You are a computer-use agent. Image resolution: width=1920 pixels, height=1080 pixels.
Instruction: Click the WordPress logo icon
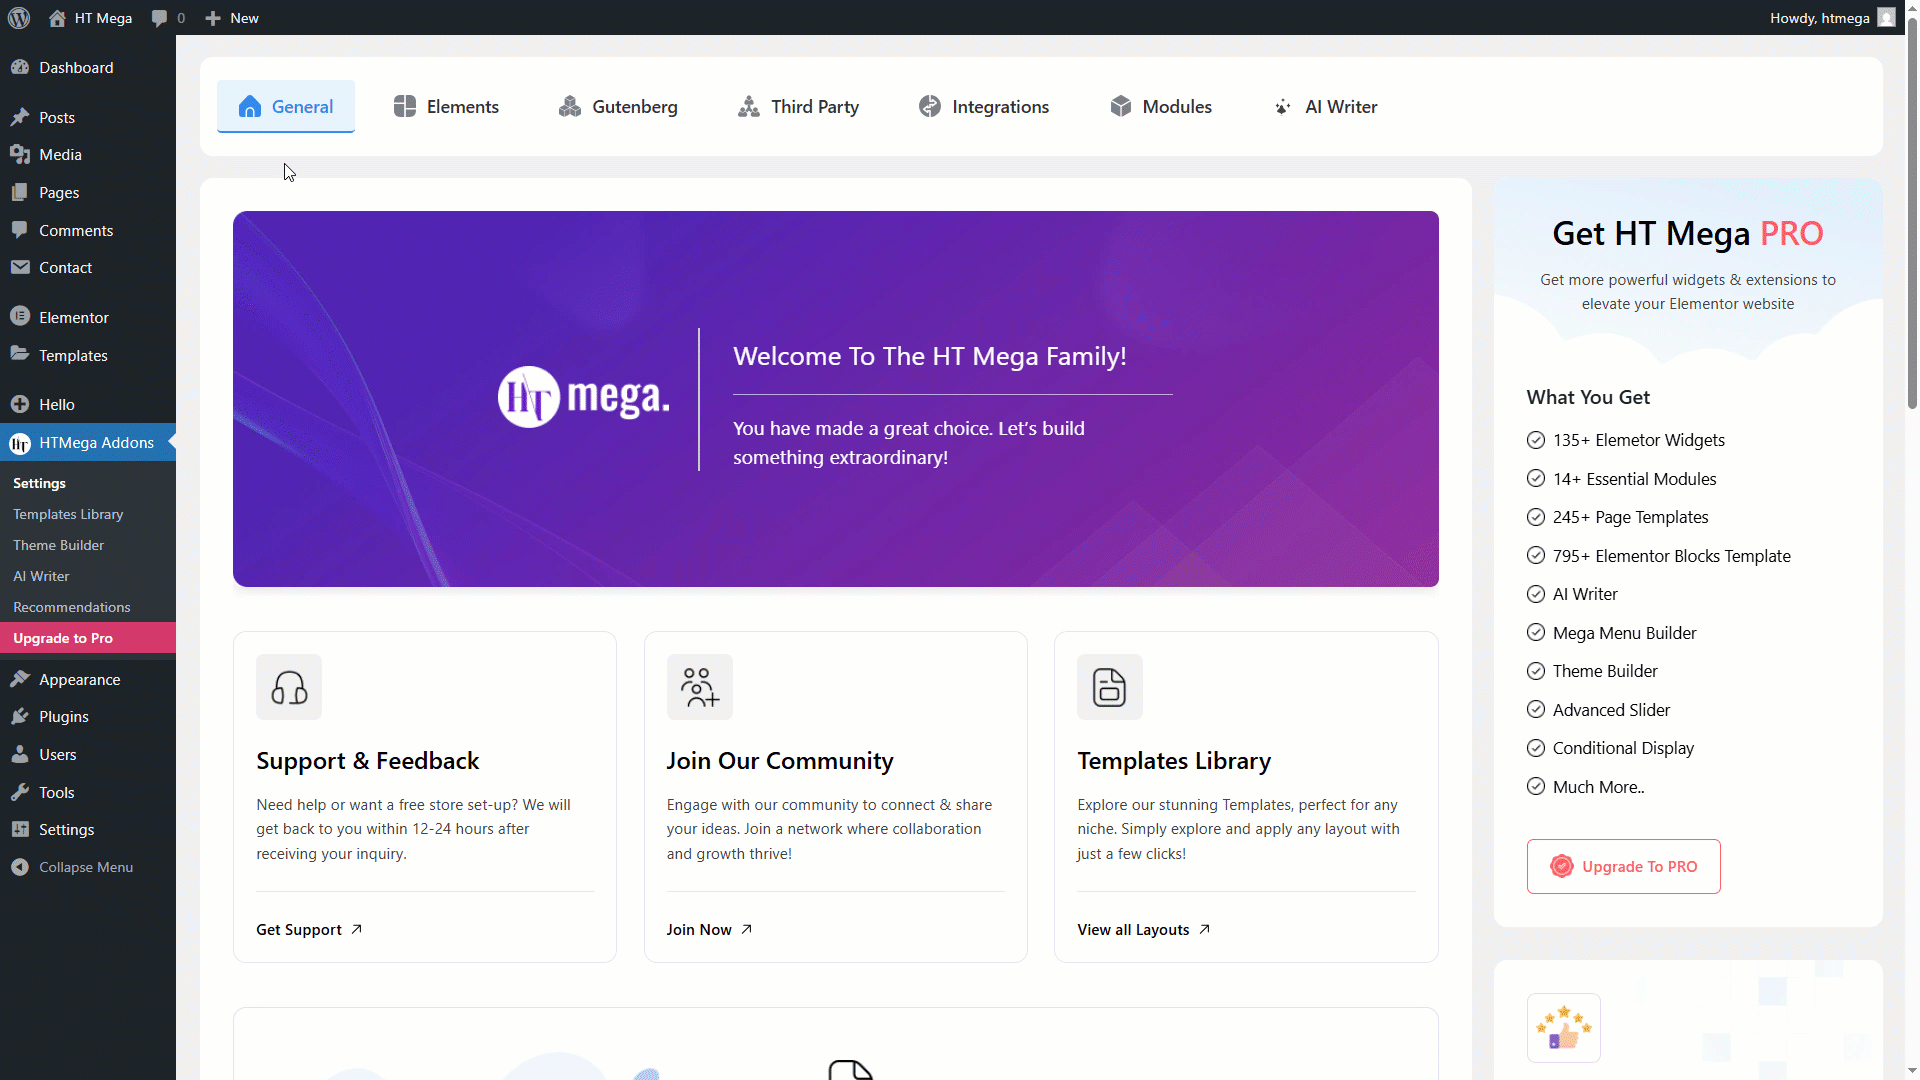point(19,18)
